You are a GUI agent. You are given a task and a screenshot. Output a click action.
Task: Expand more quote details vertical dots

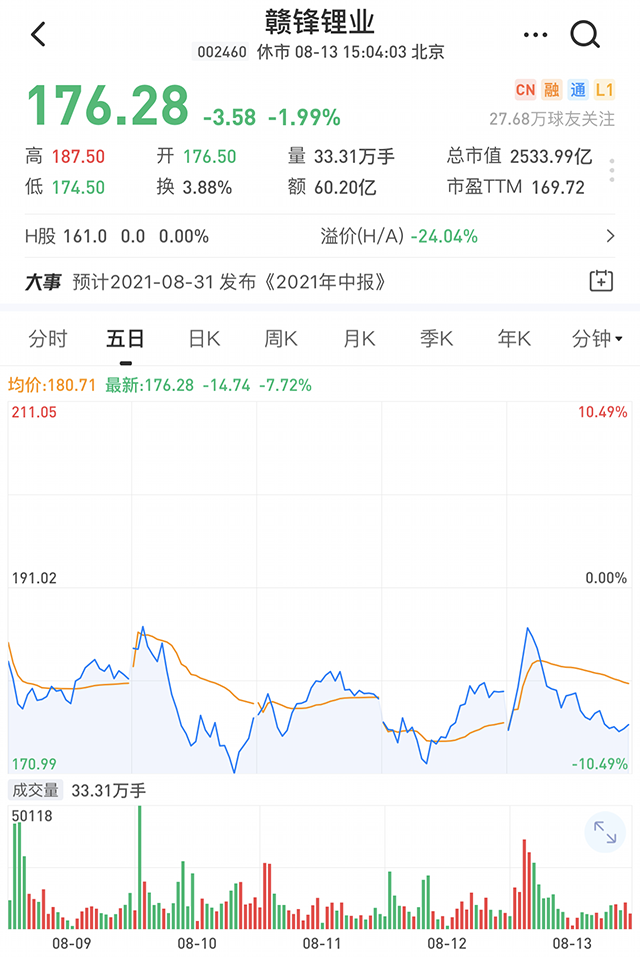pos(612,172)
